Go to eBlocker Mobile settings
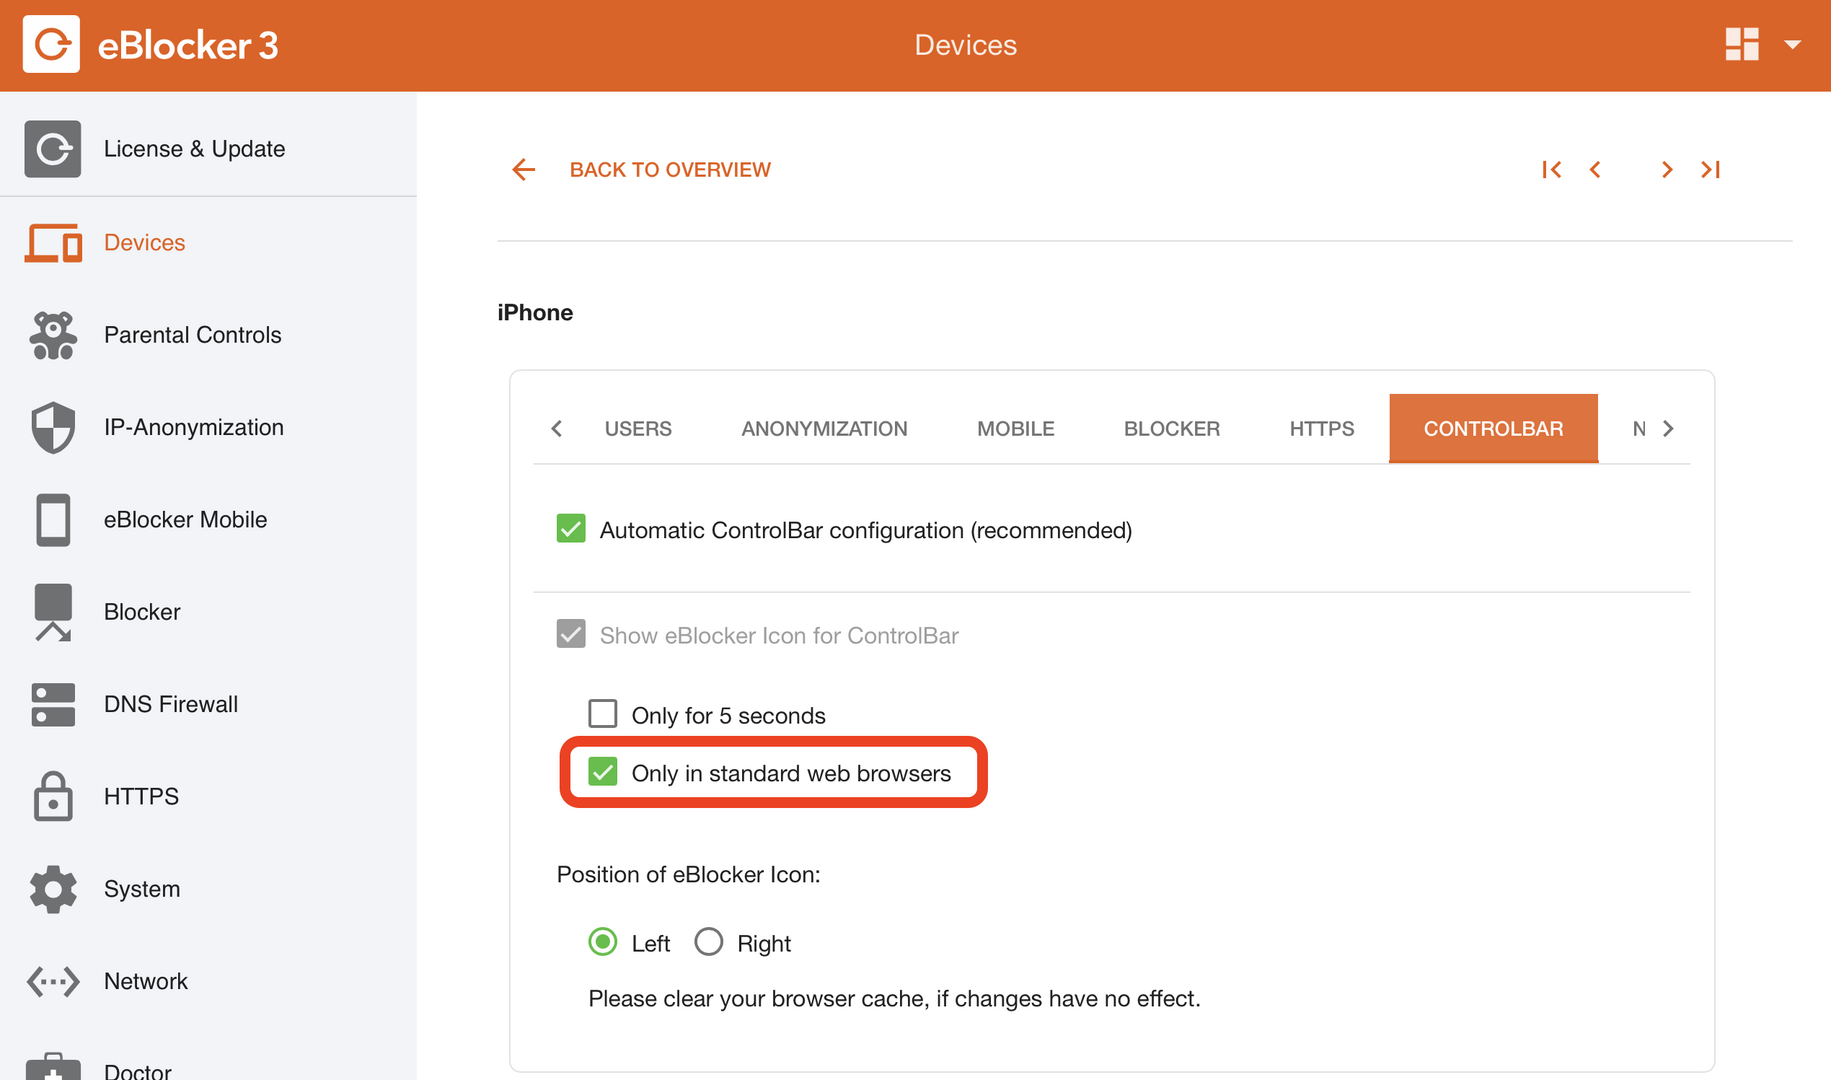The height and width of the screenshot is (1080, 1831). [x=185, y=520]
